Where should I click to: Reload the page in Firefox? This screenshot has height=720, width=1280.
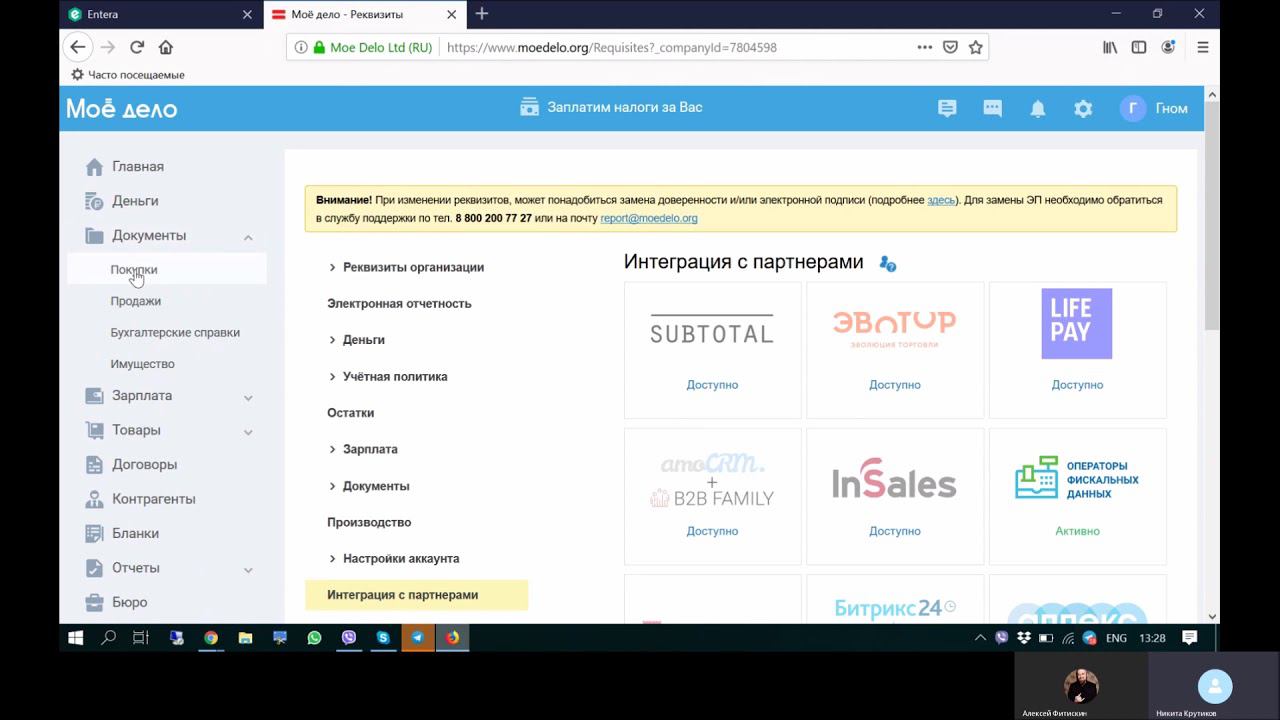[x=137, y=47]
